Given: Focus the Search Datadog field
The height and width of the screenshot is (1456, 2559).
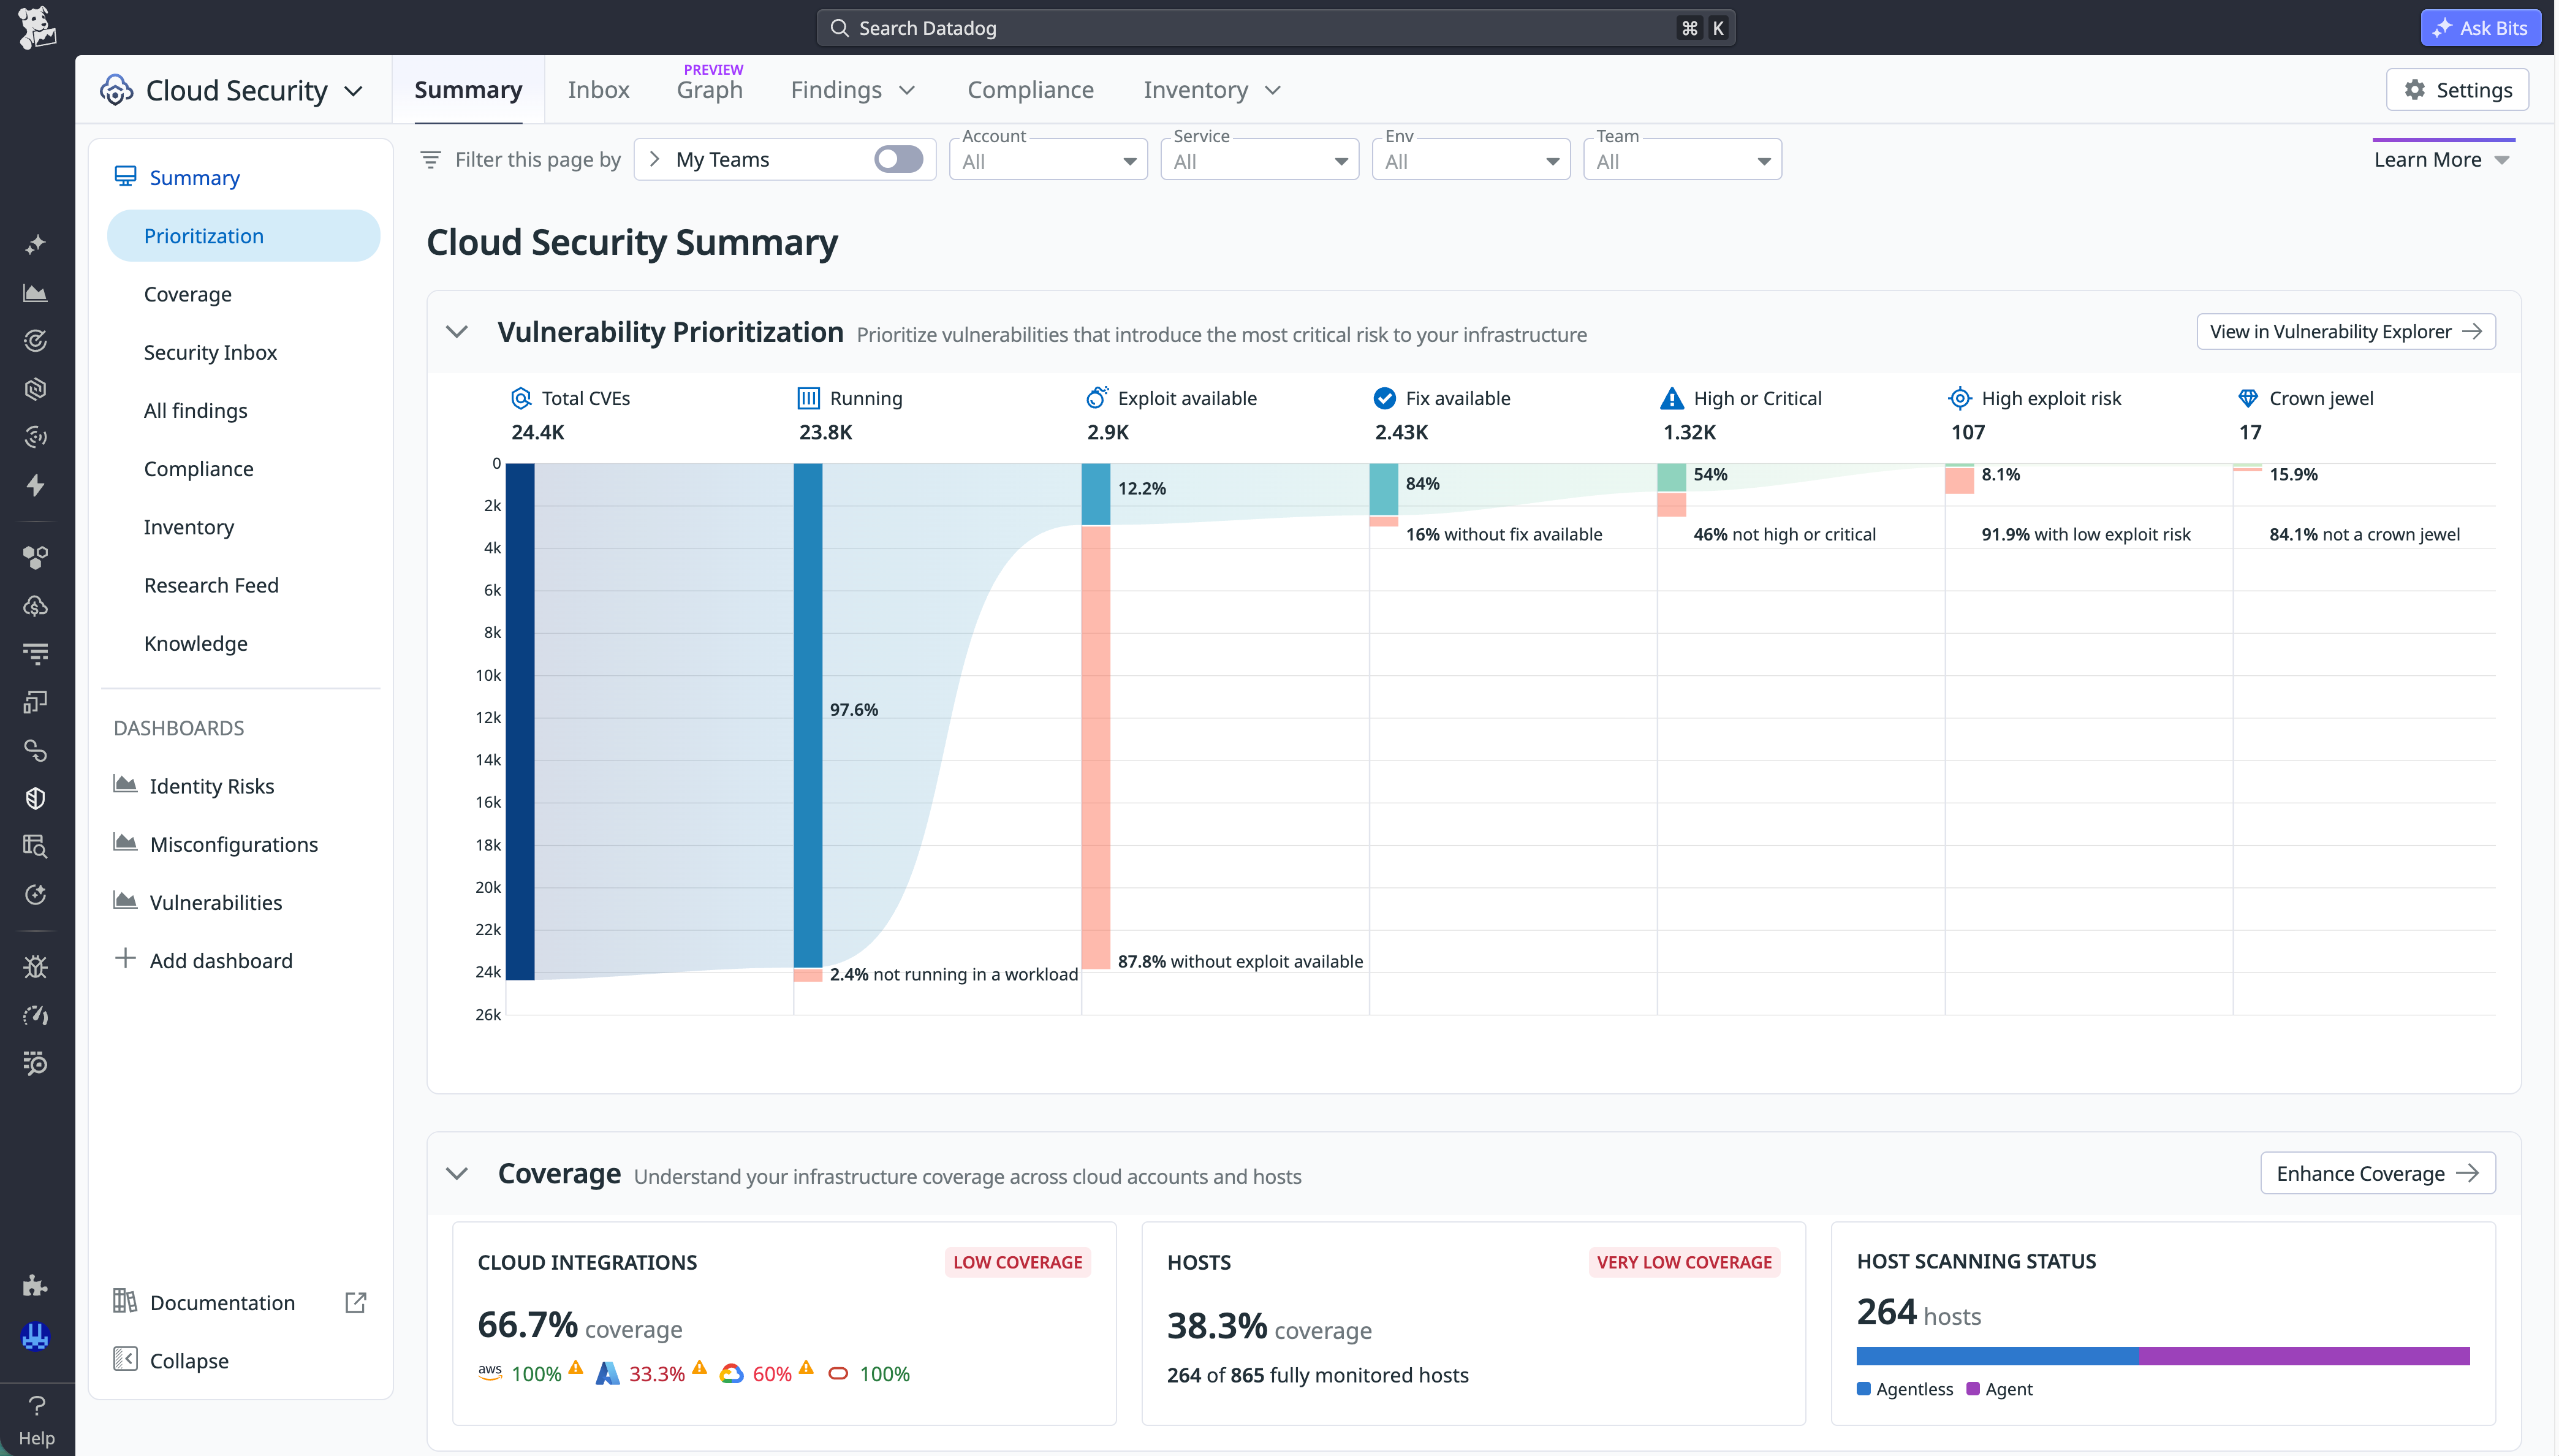Looking at the screenshot, I should (1275, 28).
